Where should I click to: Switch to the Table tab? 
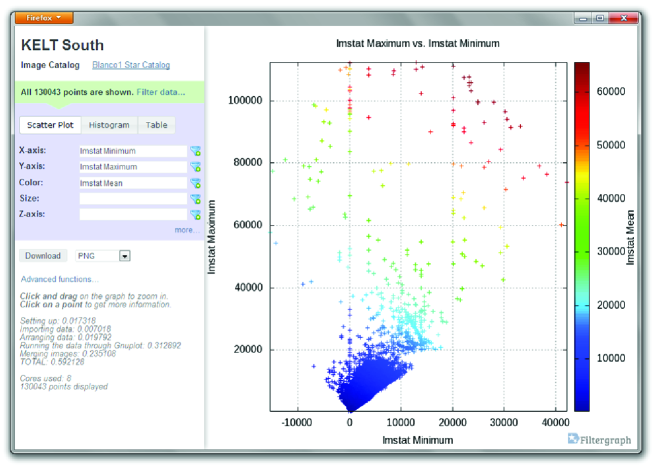coord(156,125)
